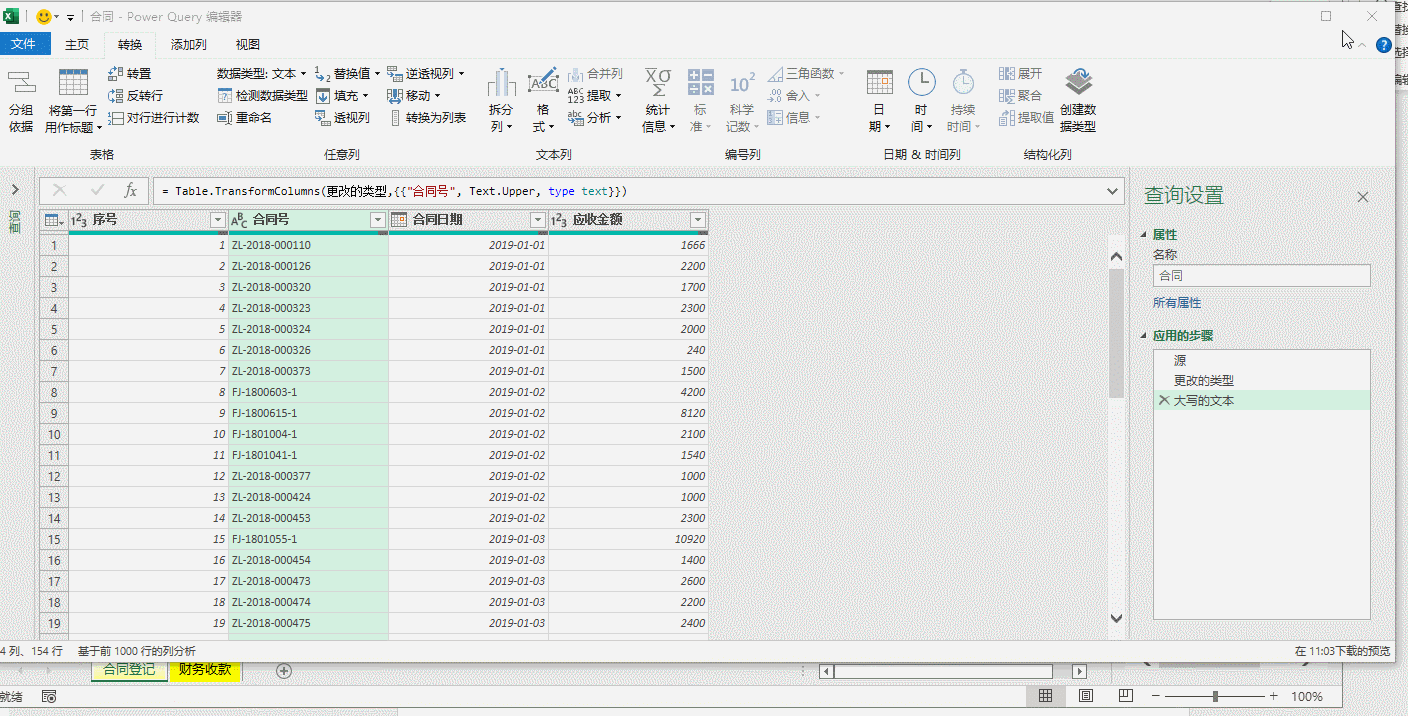
Task: Click the query name input field 合同
Action: 1261,275
